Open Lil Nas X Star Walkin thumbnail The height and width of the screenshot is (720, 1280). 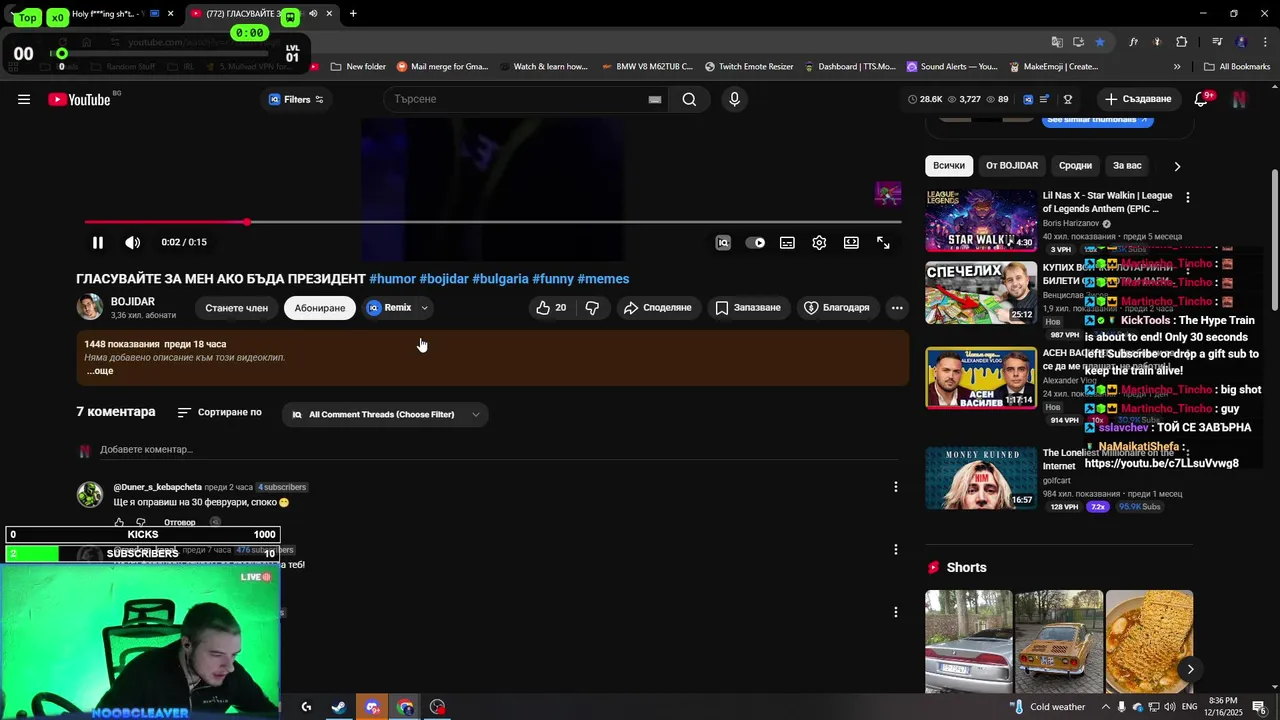[x=981, y=221]
